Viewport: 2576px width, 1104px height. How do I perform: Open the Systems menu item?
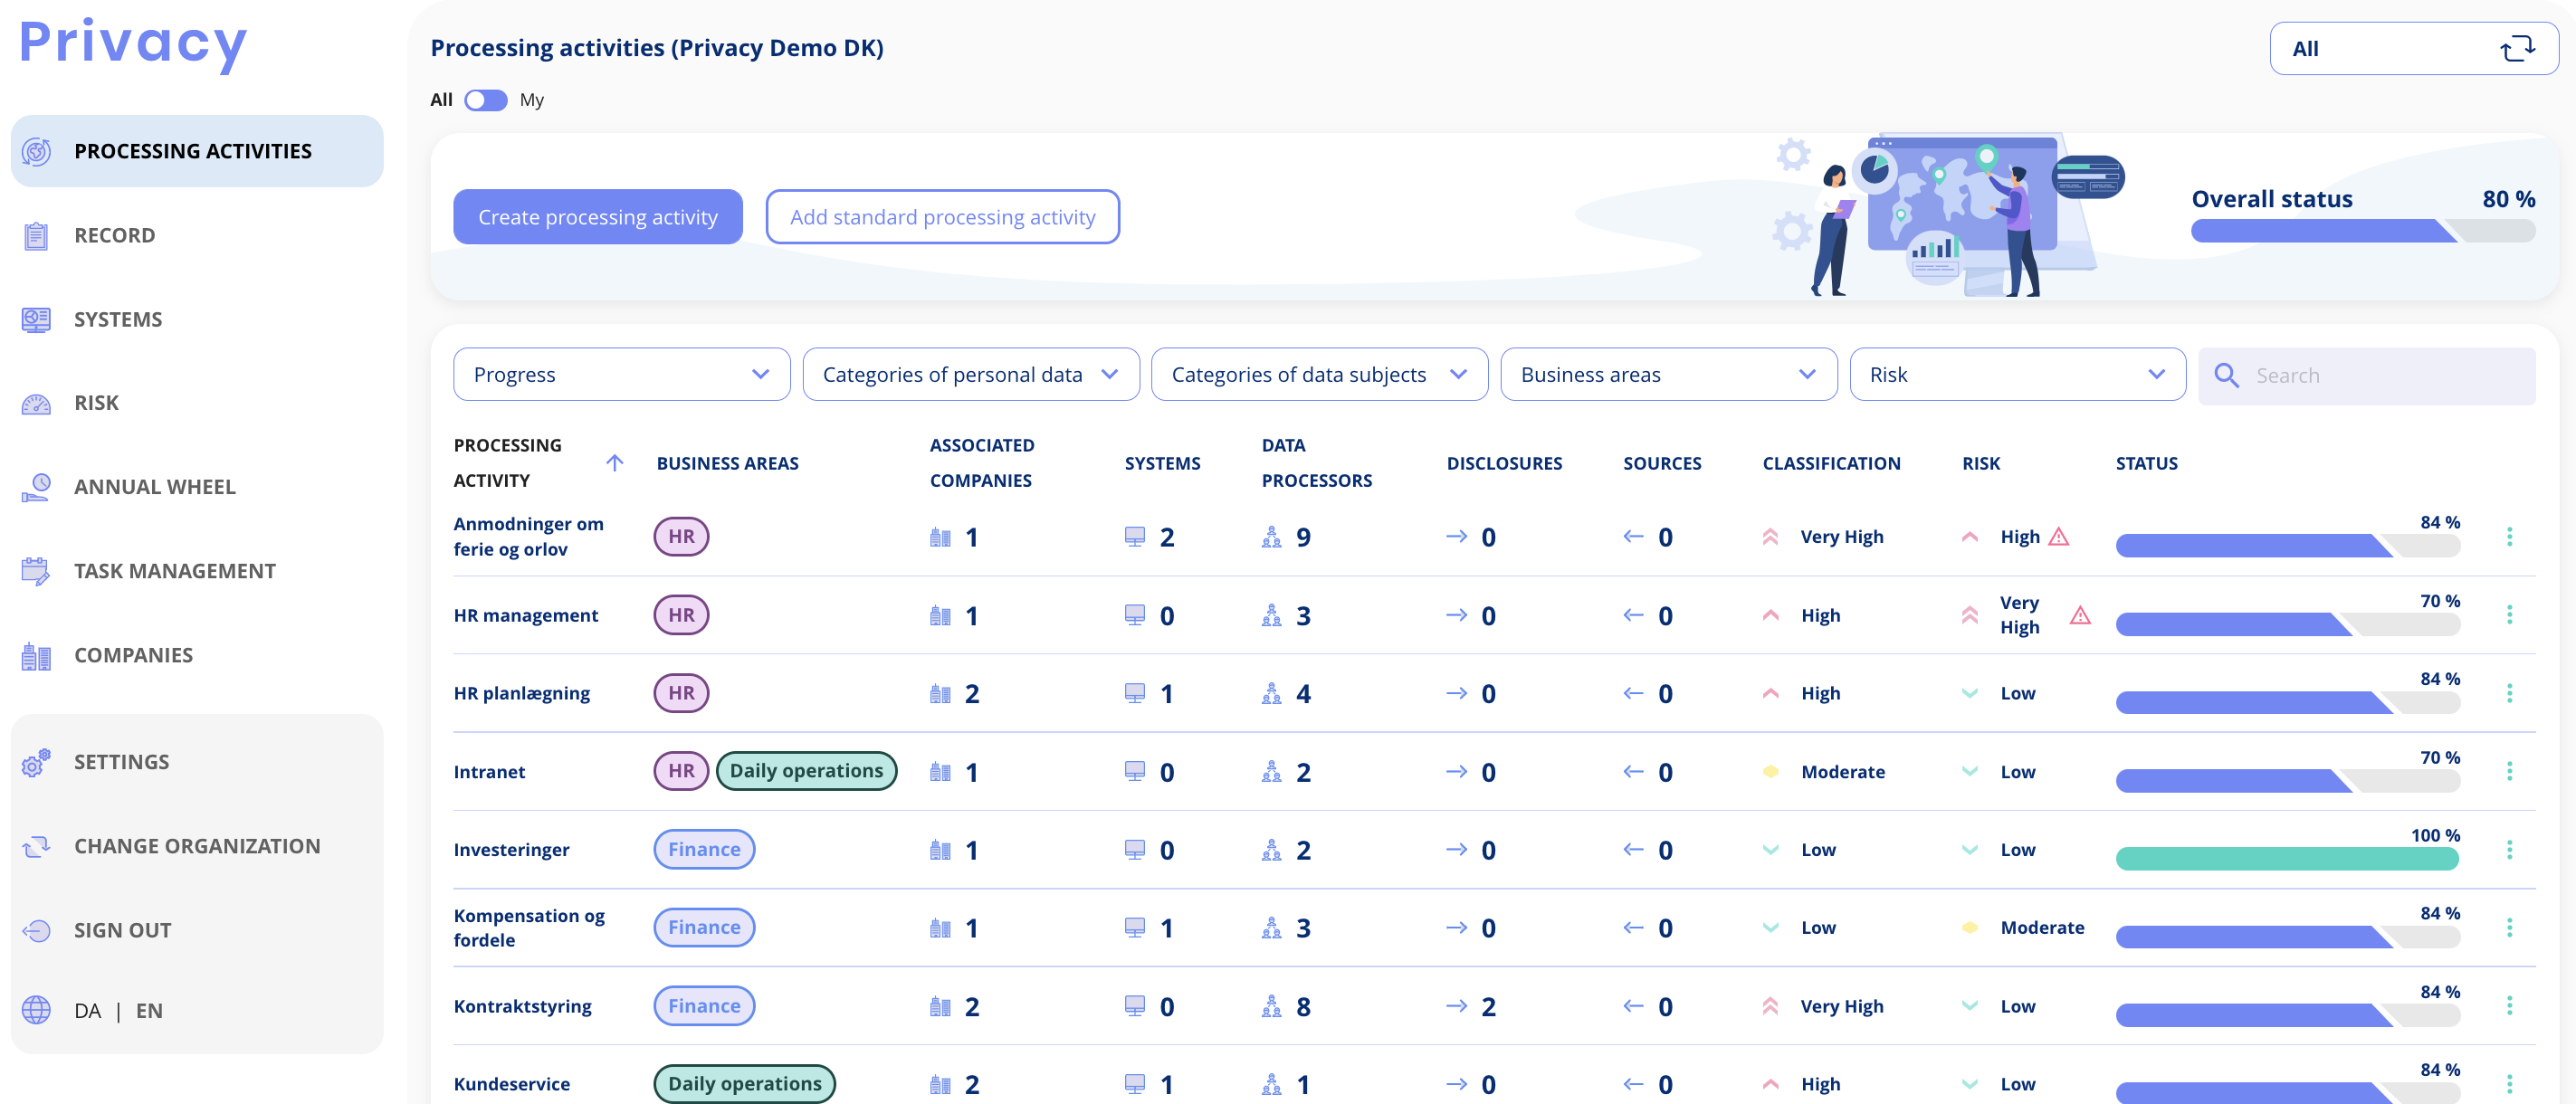(x=118, y=320)
